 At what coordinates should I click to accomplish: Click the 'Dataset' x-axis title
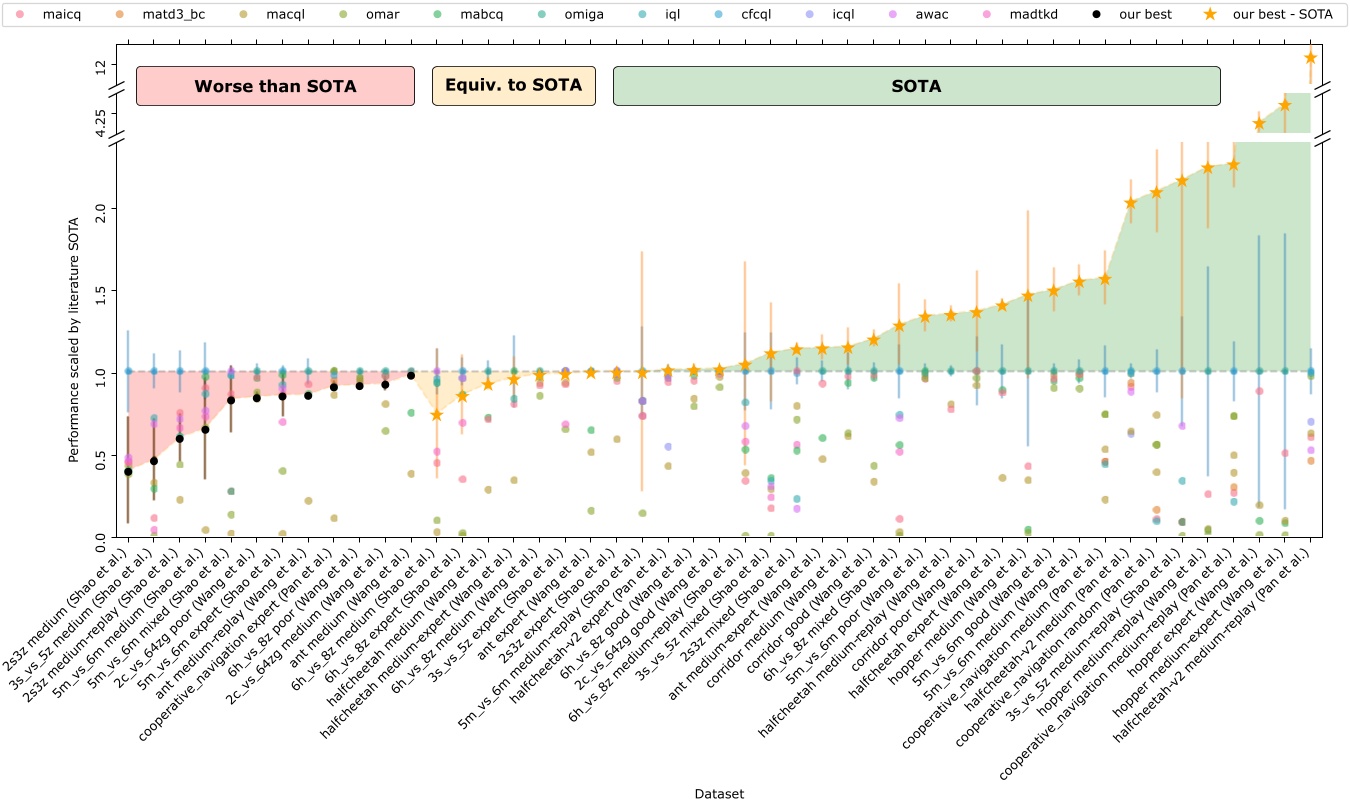[719, 792]
